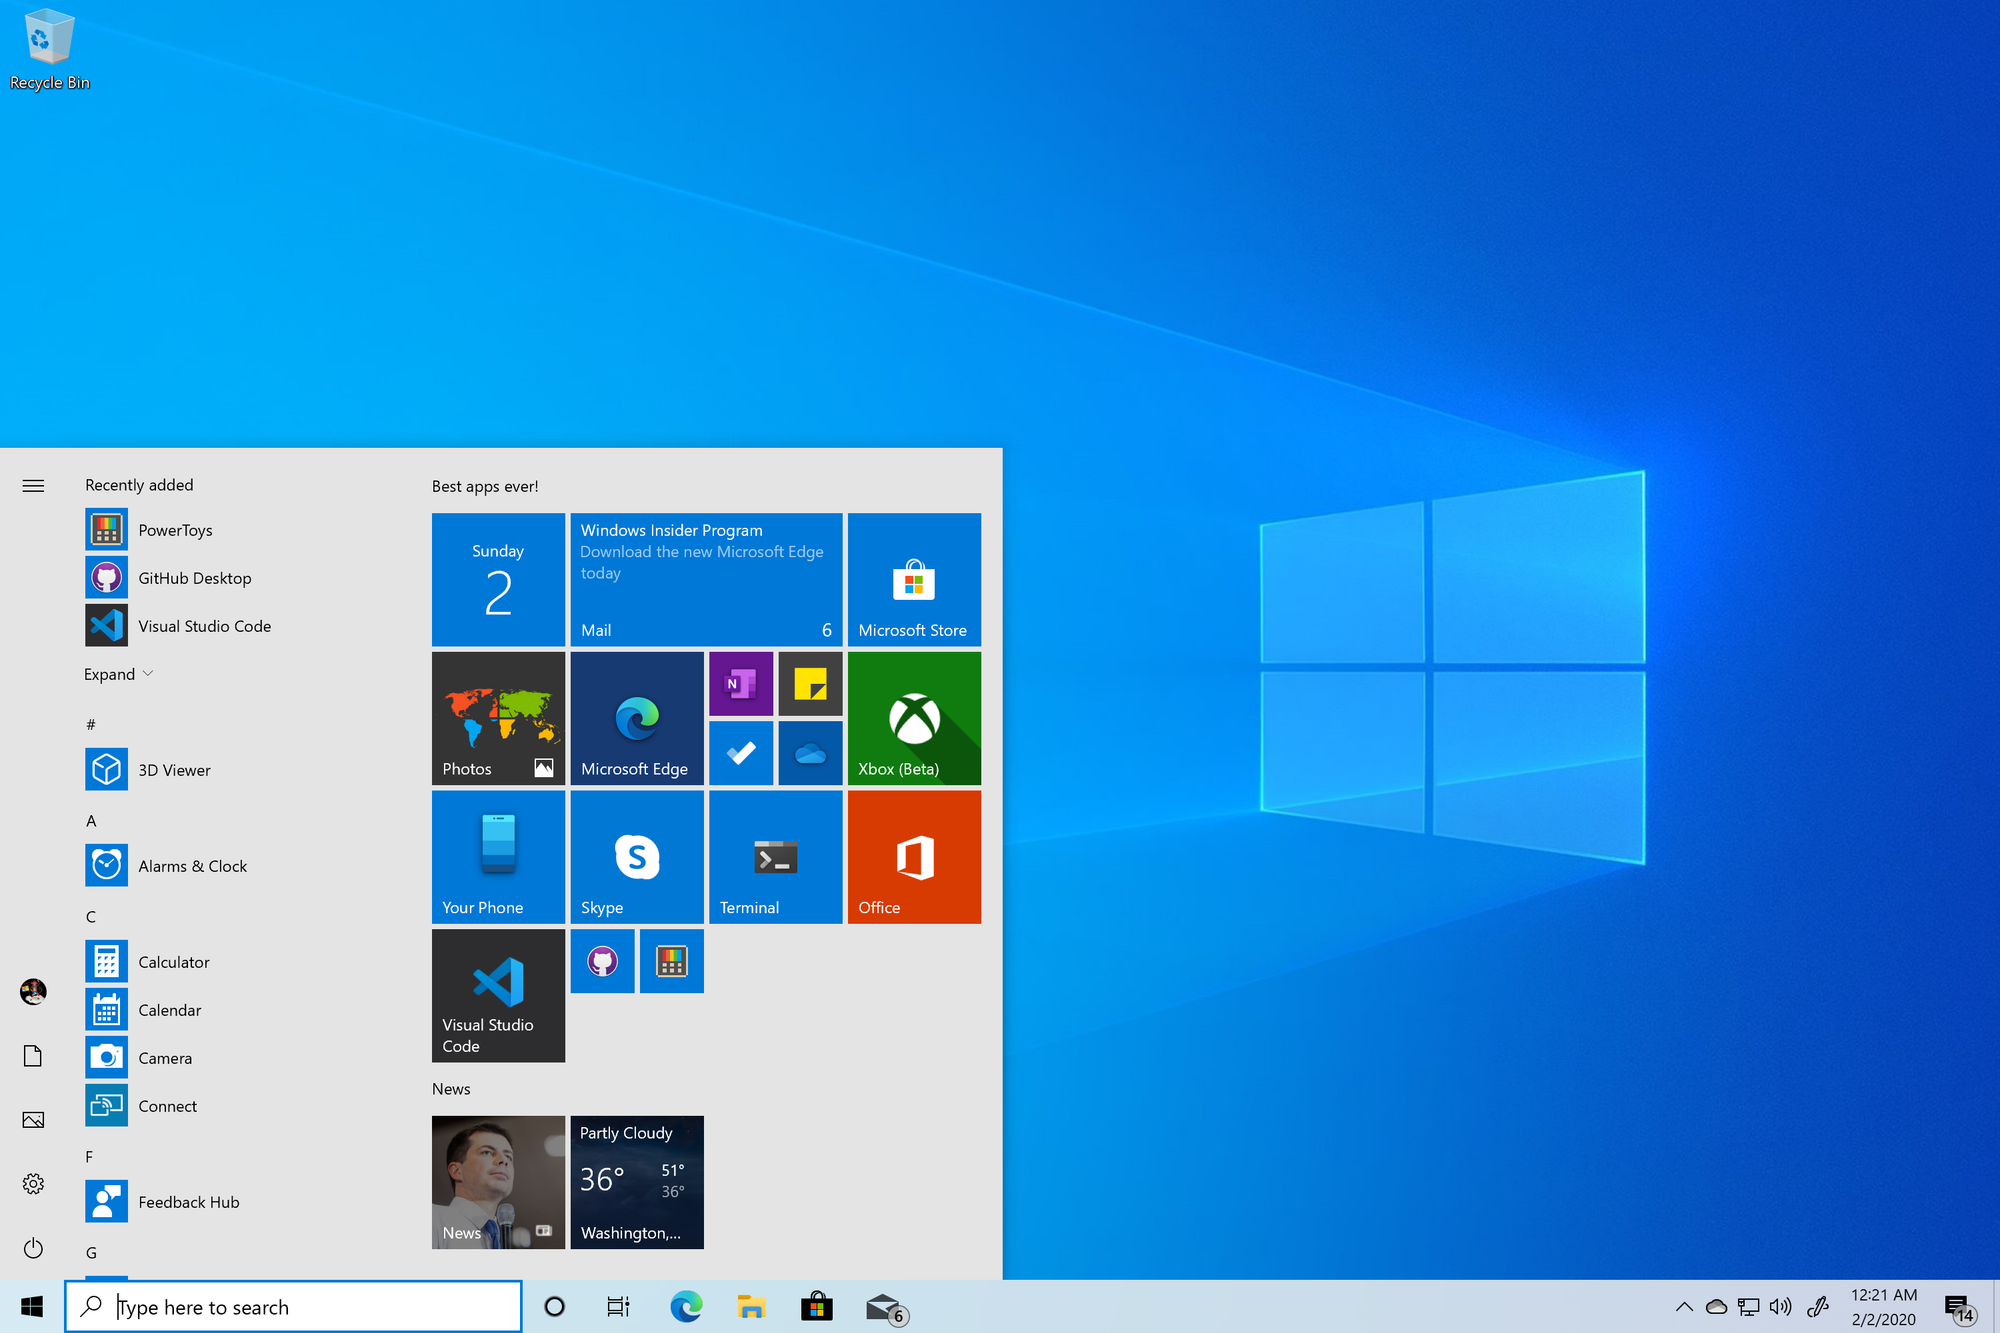Open the Microsoft To Do checkmark tile
The height and width of the screenshot is (1333, 2000).
(x=740, y=753)
